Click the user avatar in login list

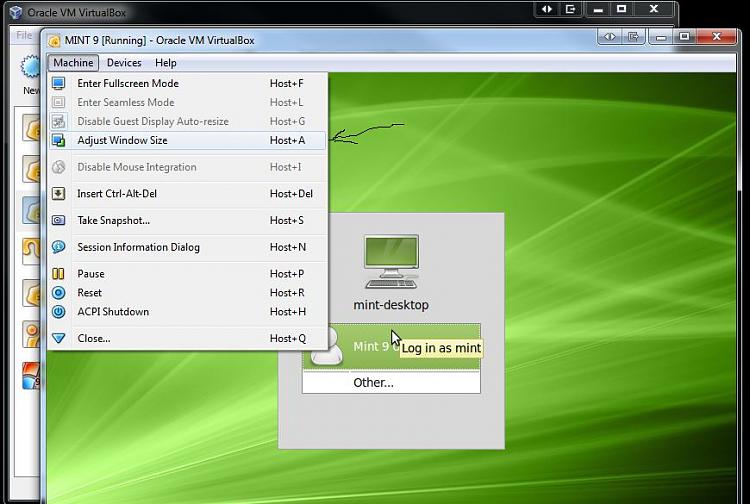pyautogui.click(x=327, y=347)
